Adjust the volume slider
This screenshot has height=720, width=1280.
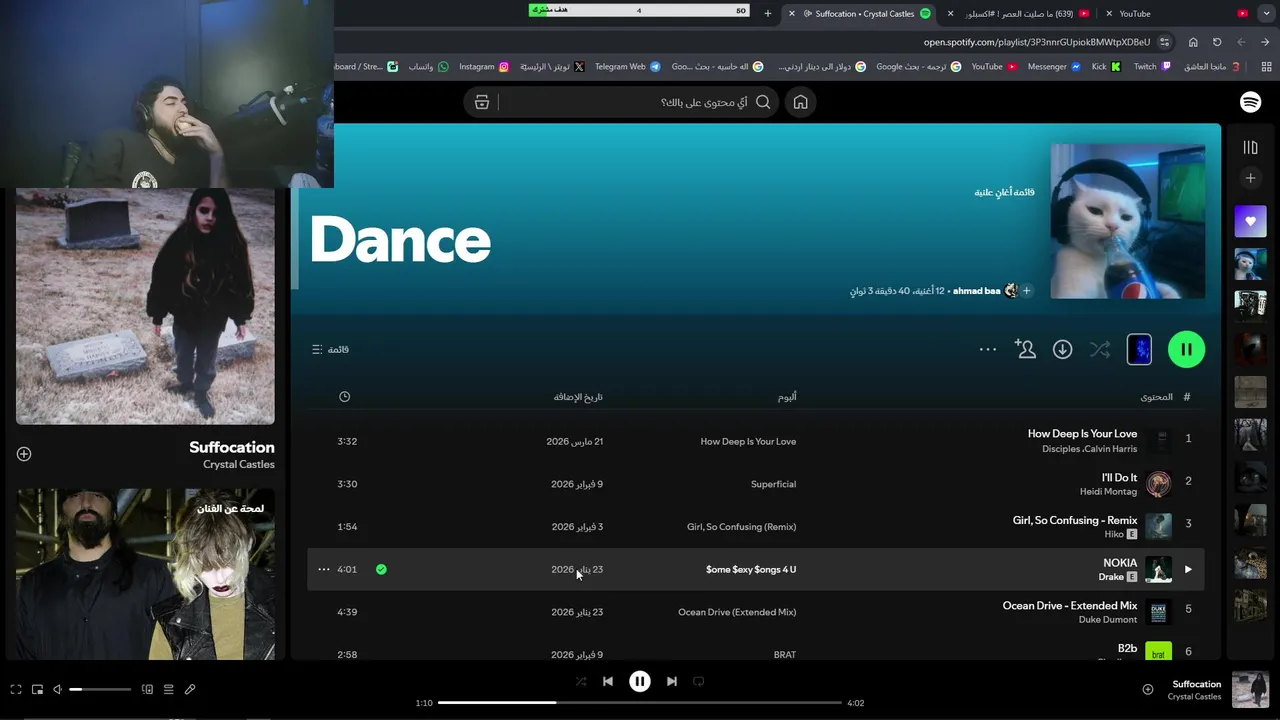(x=100, y=689)
